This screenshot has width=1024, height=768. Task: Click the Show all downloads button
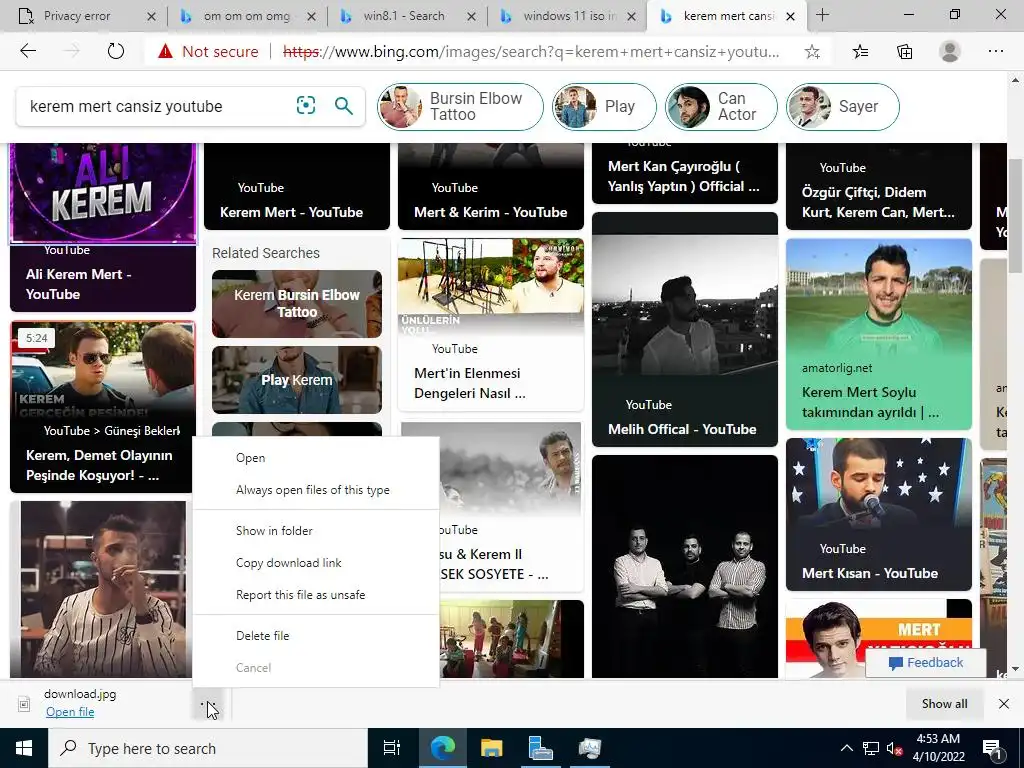click(x=944, y=703)
